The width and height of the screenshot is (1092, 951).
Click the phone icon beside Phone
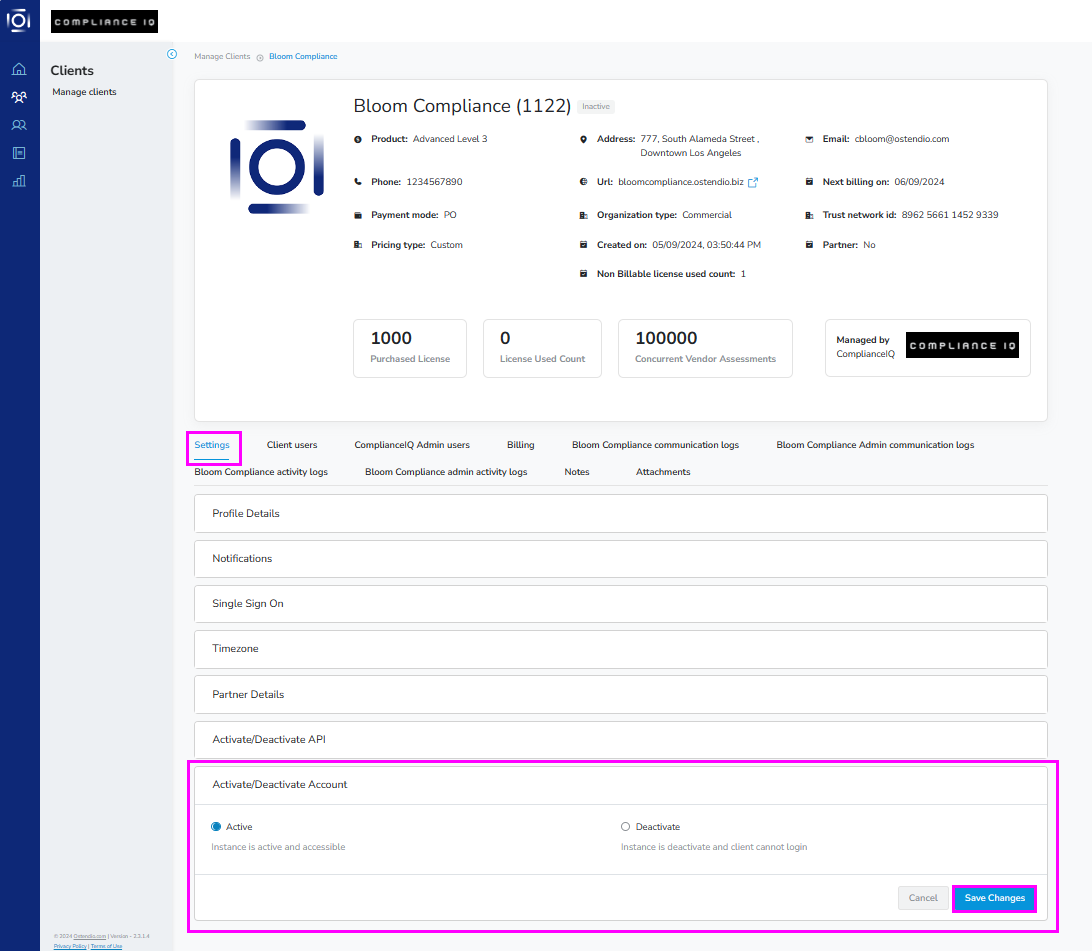coord(358,182)
